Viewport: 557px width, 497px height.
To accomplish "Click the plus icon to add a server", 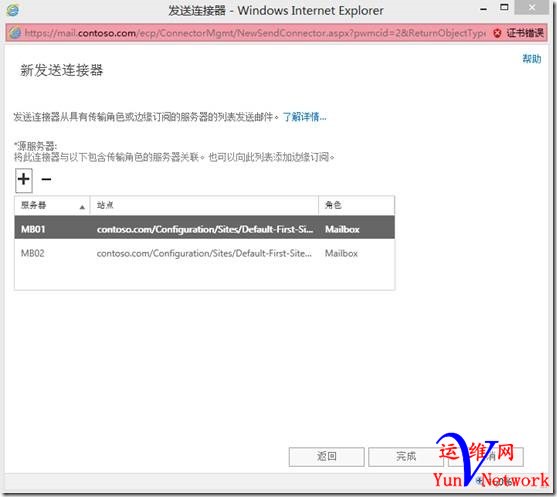I will (x=24, y=179).
